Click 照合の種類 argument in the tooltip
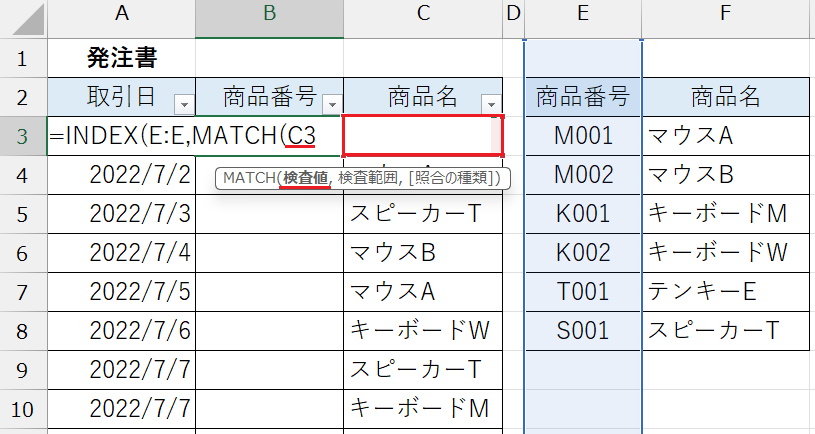Screen dimensions: 815x434 (452, 178)
